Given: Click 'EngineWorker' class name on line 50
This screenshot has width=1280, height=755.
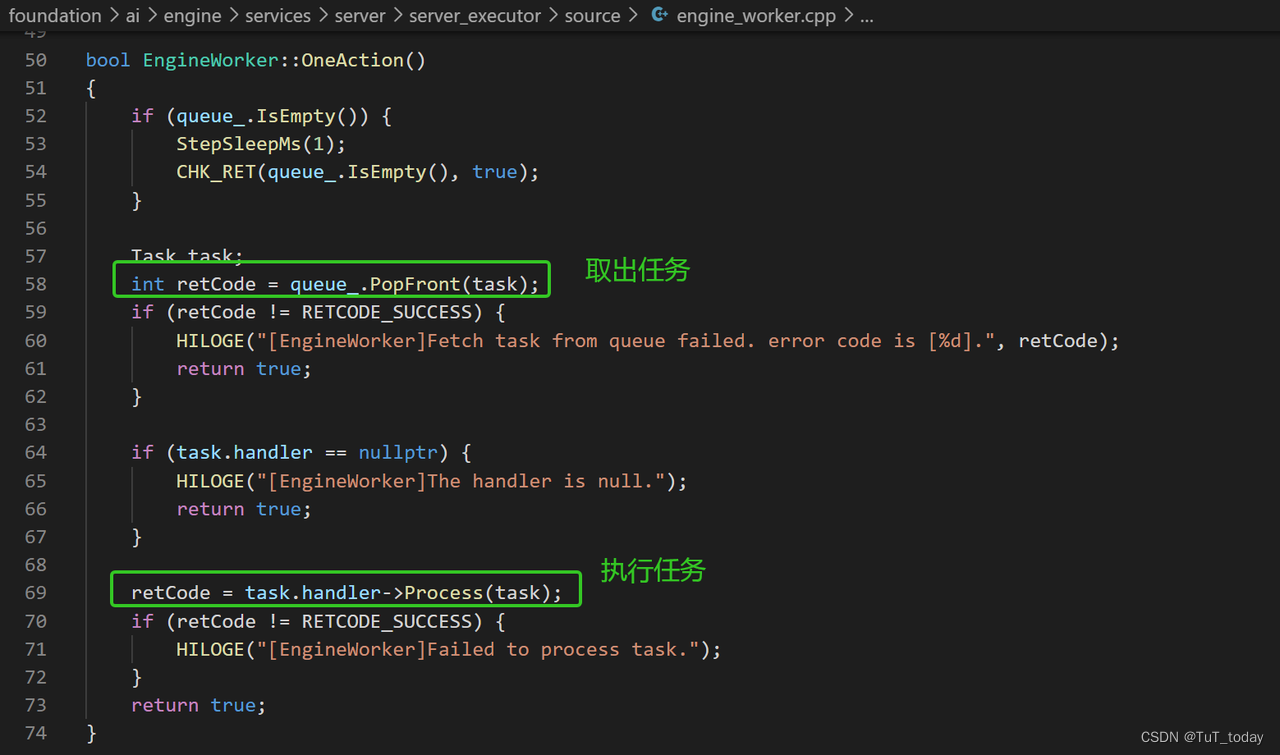Looking at the screenshot, I should point(210,60).
